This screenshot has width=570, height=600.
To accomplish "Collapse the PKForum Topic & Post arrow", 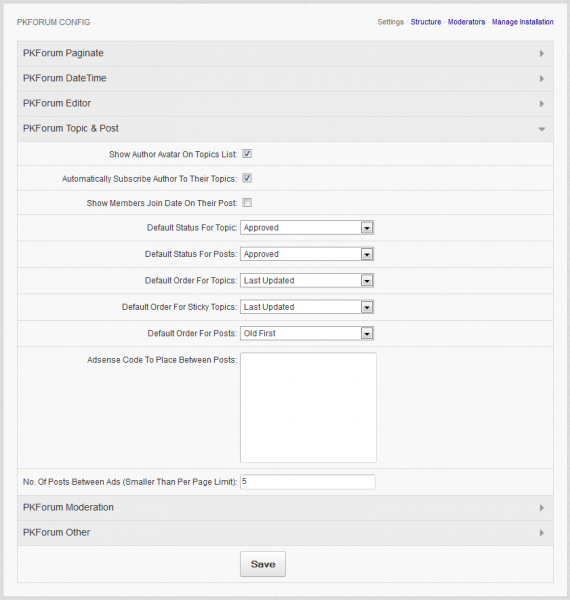I will click(x=542, y=129).
